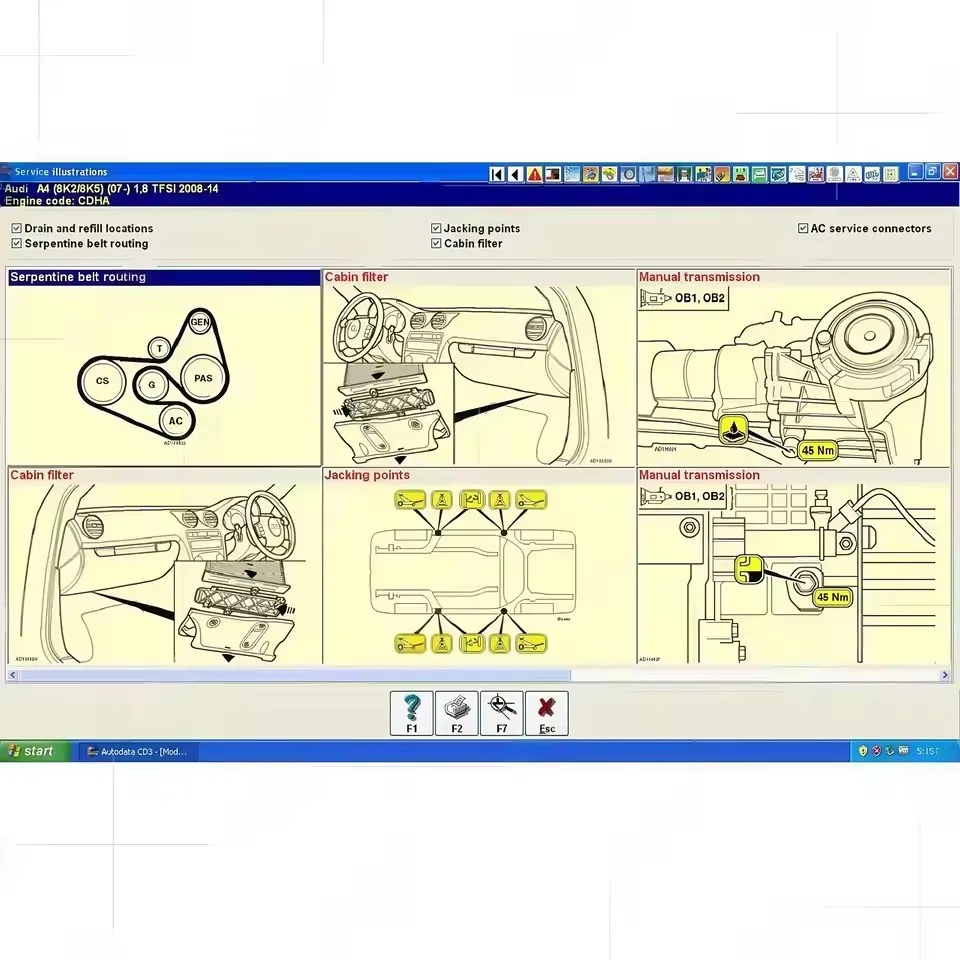Click 45 Nm label in upper transmission
The width and height of the screenshot is (960, 960).
click(817, 451)
